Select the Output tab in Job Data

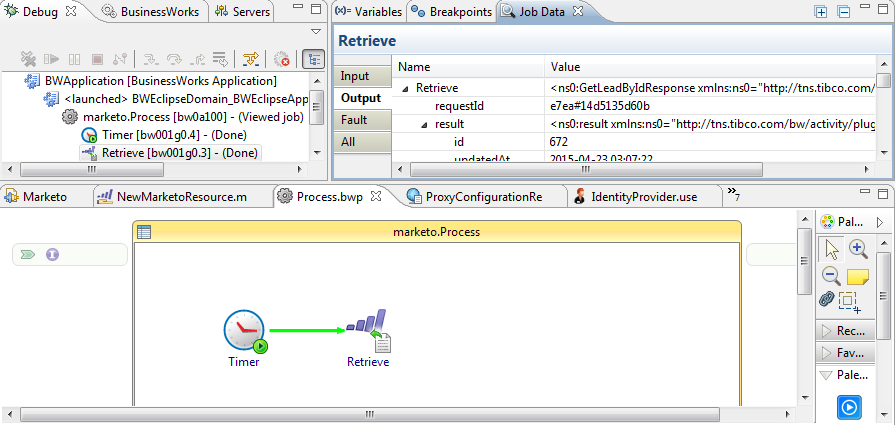click(362, 98)
